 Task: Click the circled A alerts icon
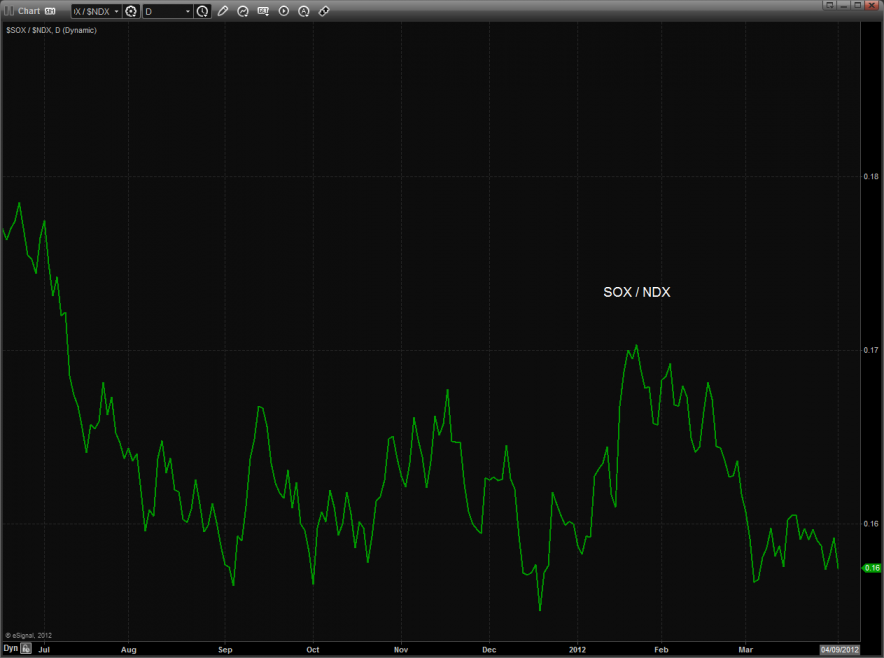303,11
